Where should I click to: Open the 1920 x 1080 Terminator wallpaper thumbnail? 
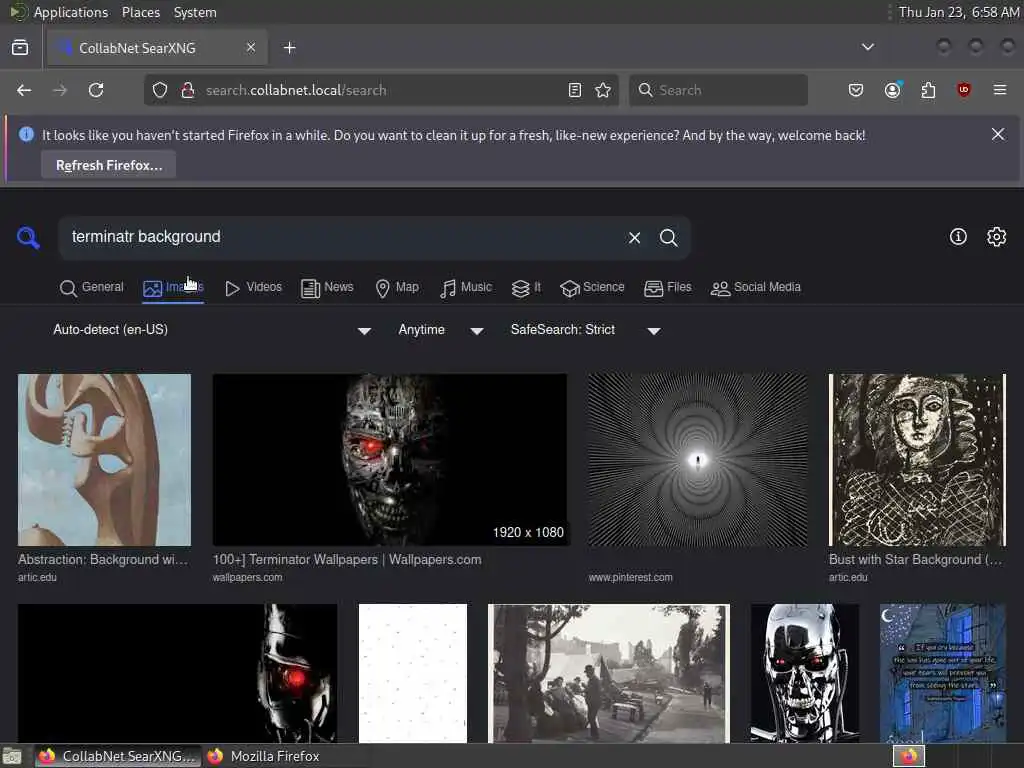(x=390, y=460)
